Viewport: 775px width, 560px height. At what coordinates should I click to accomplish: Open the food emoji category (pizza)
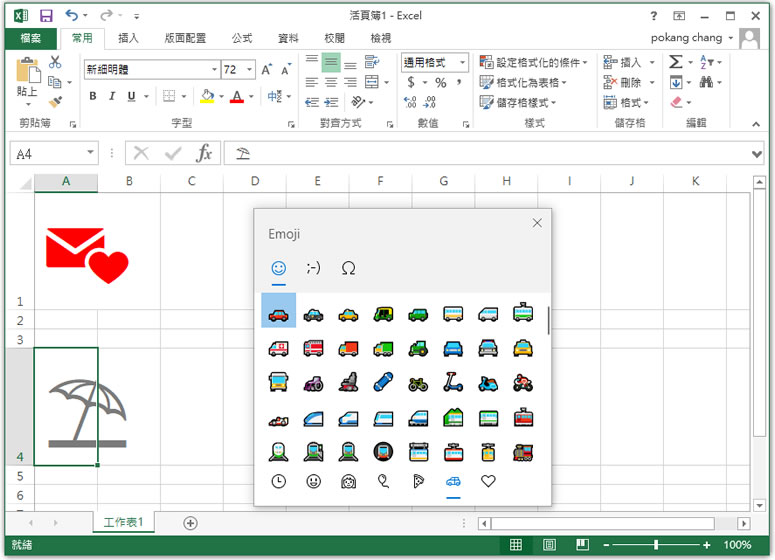(418, 481)
